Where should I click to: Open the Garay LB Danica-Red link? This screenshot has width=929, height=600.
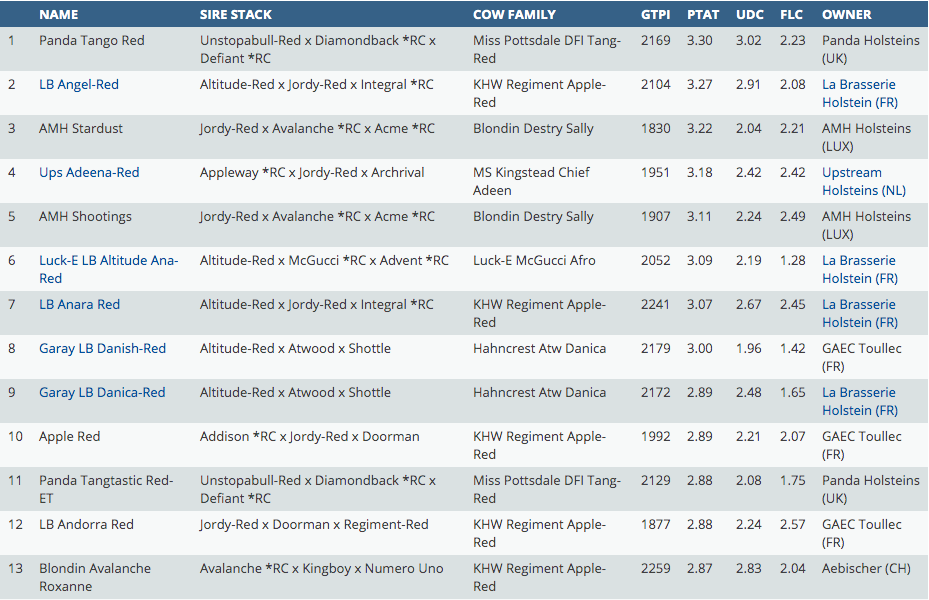pyautogui.click(x=102, y=393)
